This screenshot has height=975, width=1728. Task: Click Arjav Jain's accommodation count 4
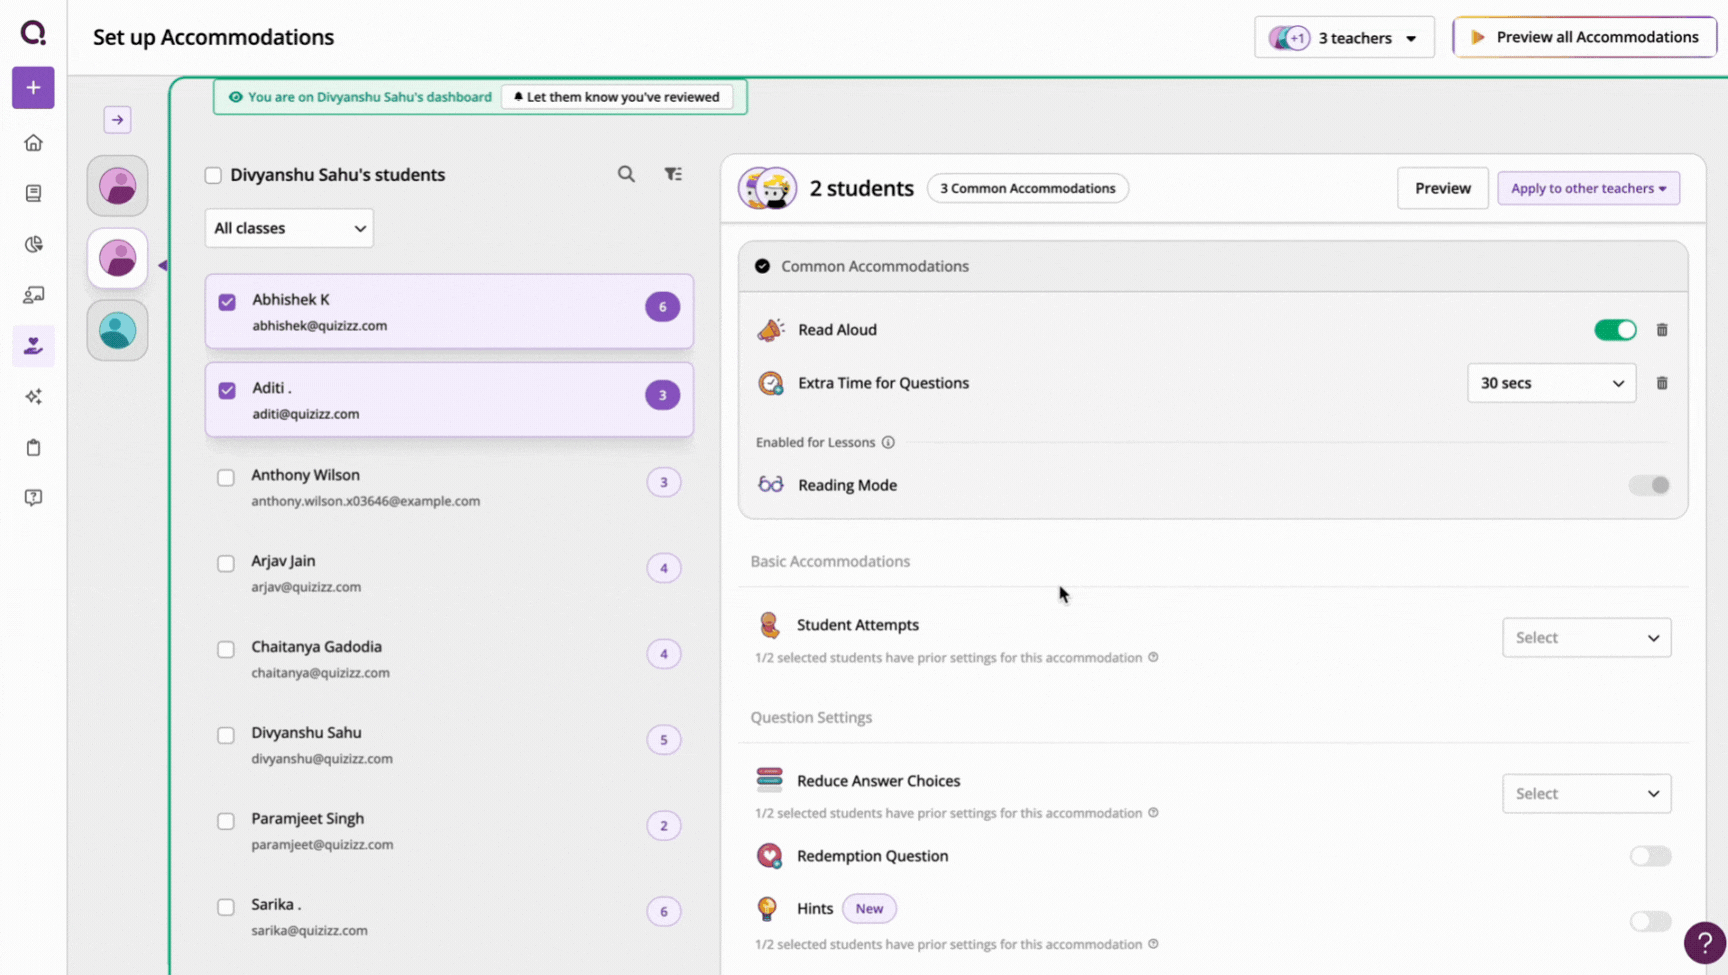pos(663,568)
